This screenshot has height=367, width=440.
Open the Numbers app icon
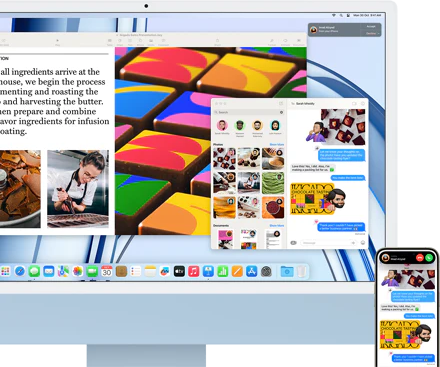(223, 271)
